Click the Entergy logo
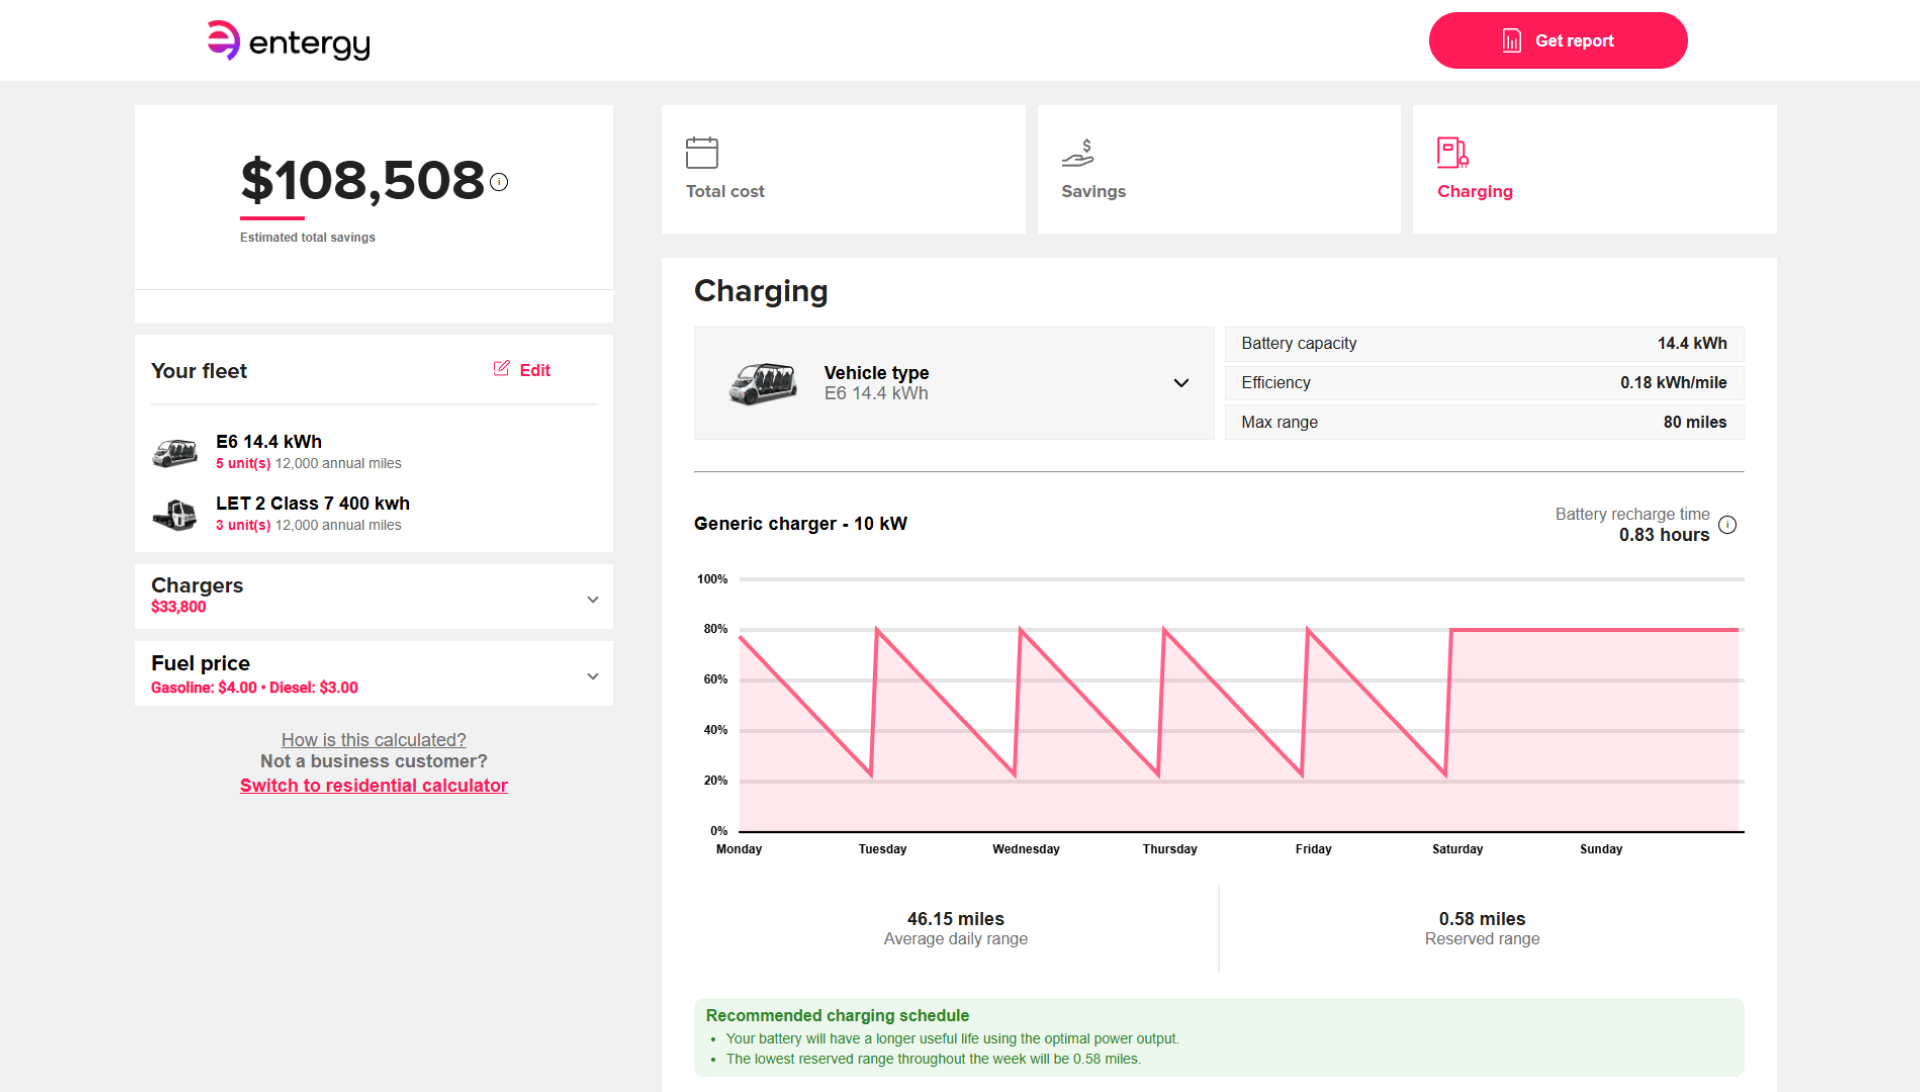 pyautogui.click(x=288, y=41)
